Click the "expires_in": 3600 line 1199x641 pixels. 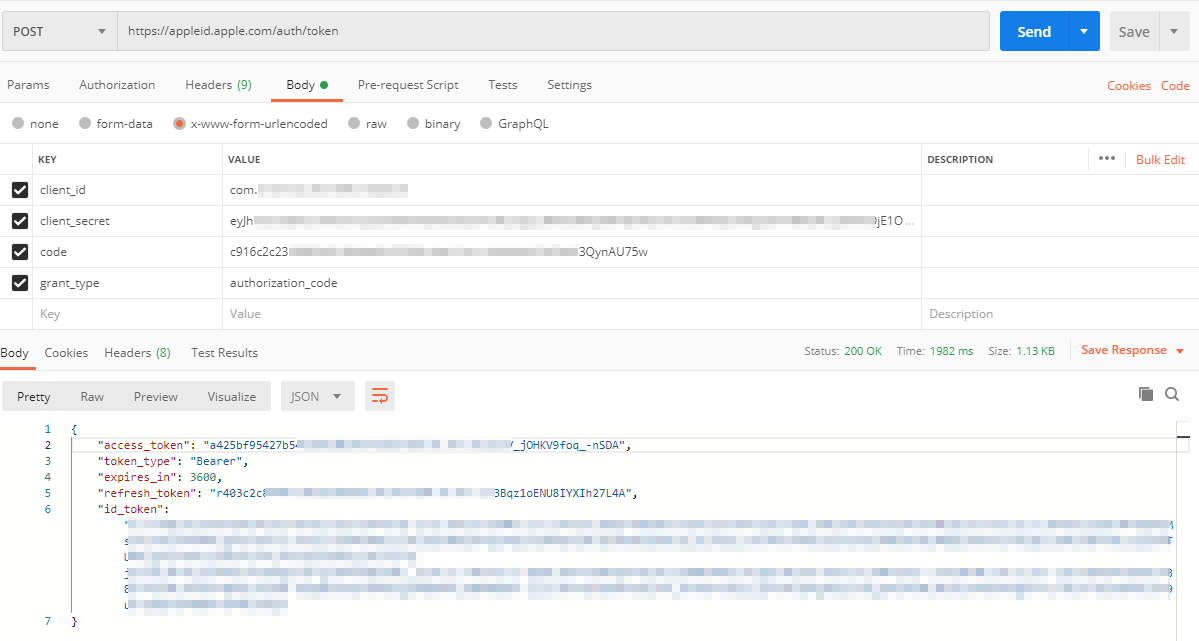[160, 477]
